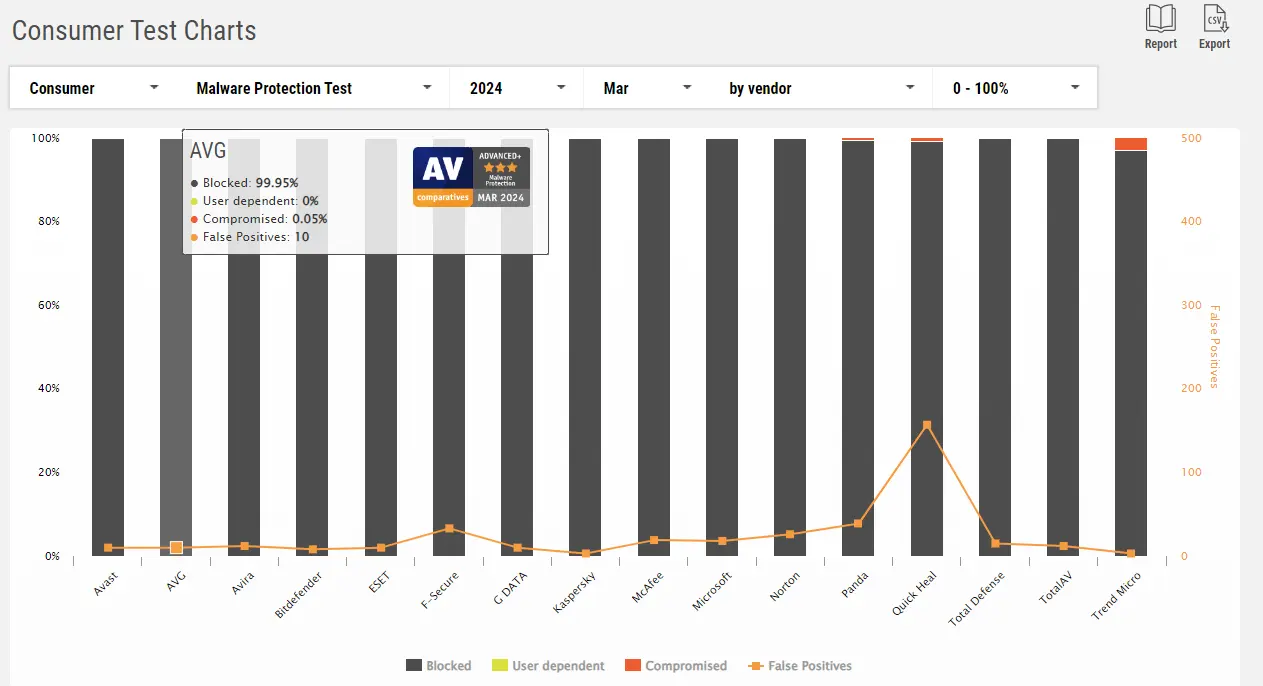Select the Quick Heal bar
The height and width of the screenshot is (686, 1263).
pos(927,349)
